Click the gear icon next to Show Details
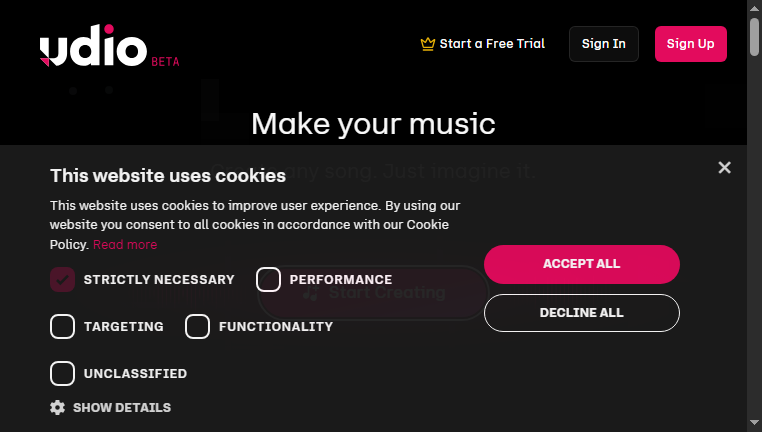Image resolution: width=762 pixels, height=432 pixels. pyautogui.click(x=57, y=407)
